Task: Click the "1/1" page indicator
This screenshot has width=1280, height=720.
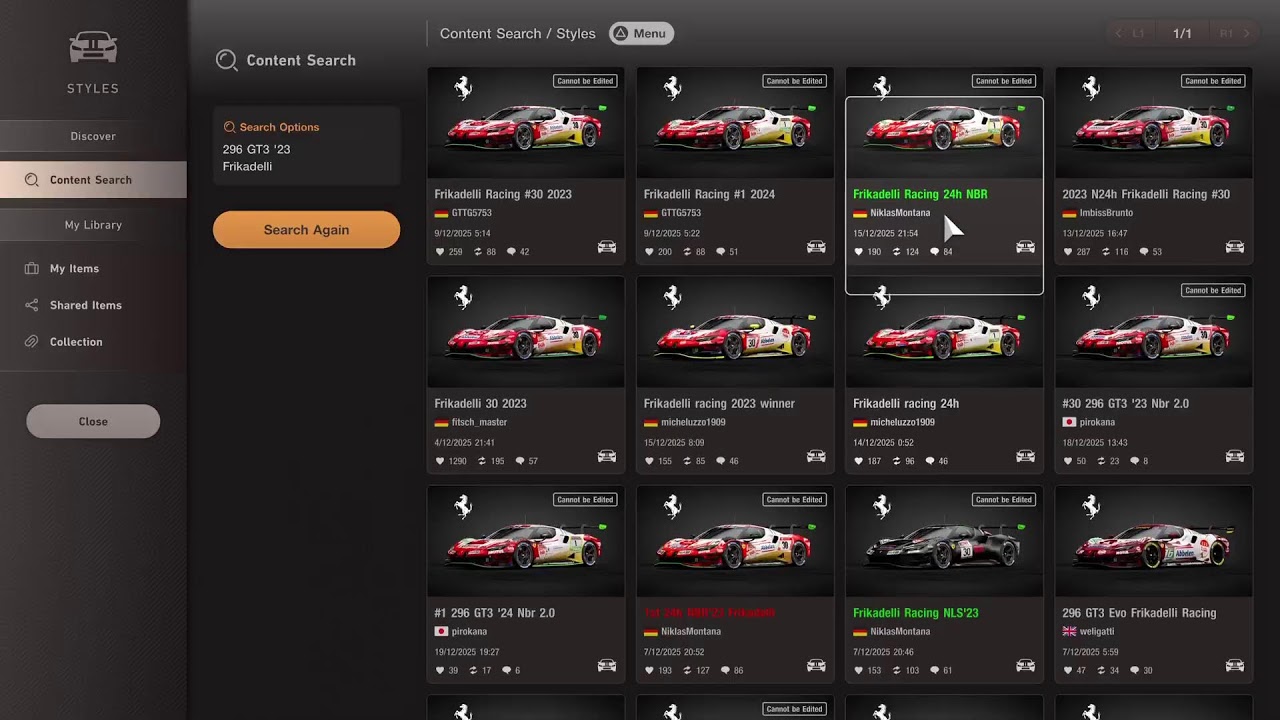Action: tap(1182, 33)
